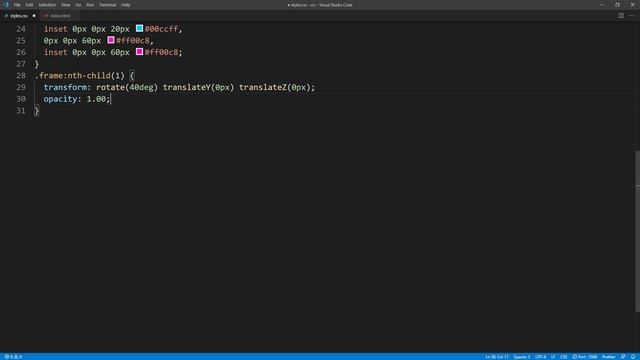640x360 pixels.
Task: Click the .frame:nth-child(1) selector text
Action: point(80,76)
